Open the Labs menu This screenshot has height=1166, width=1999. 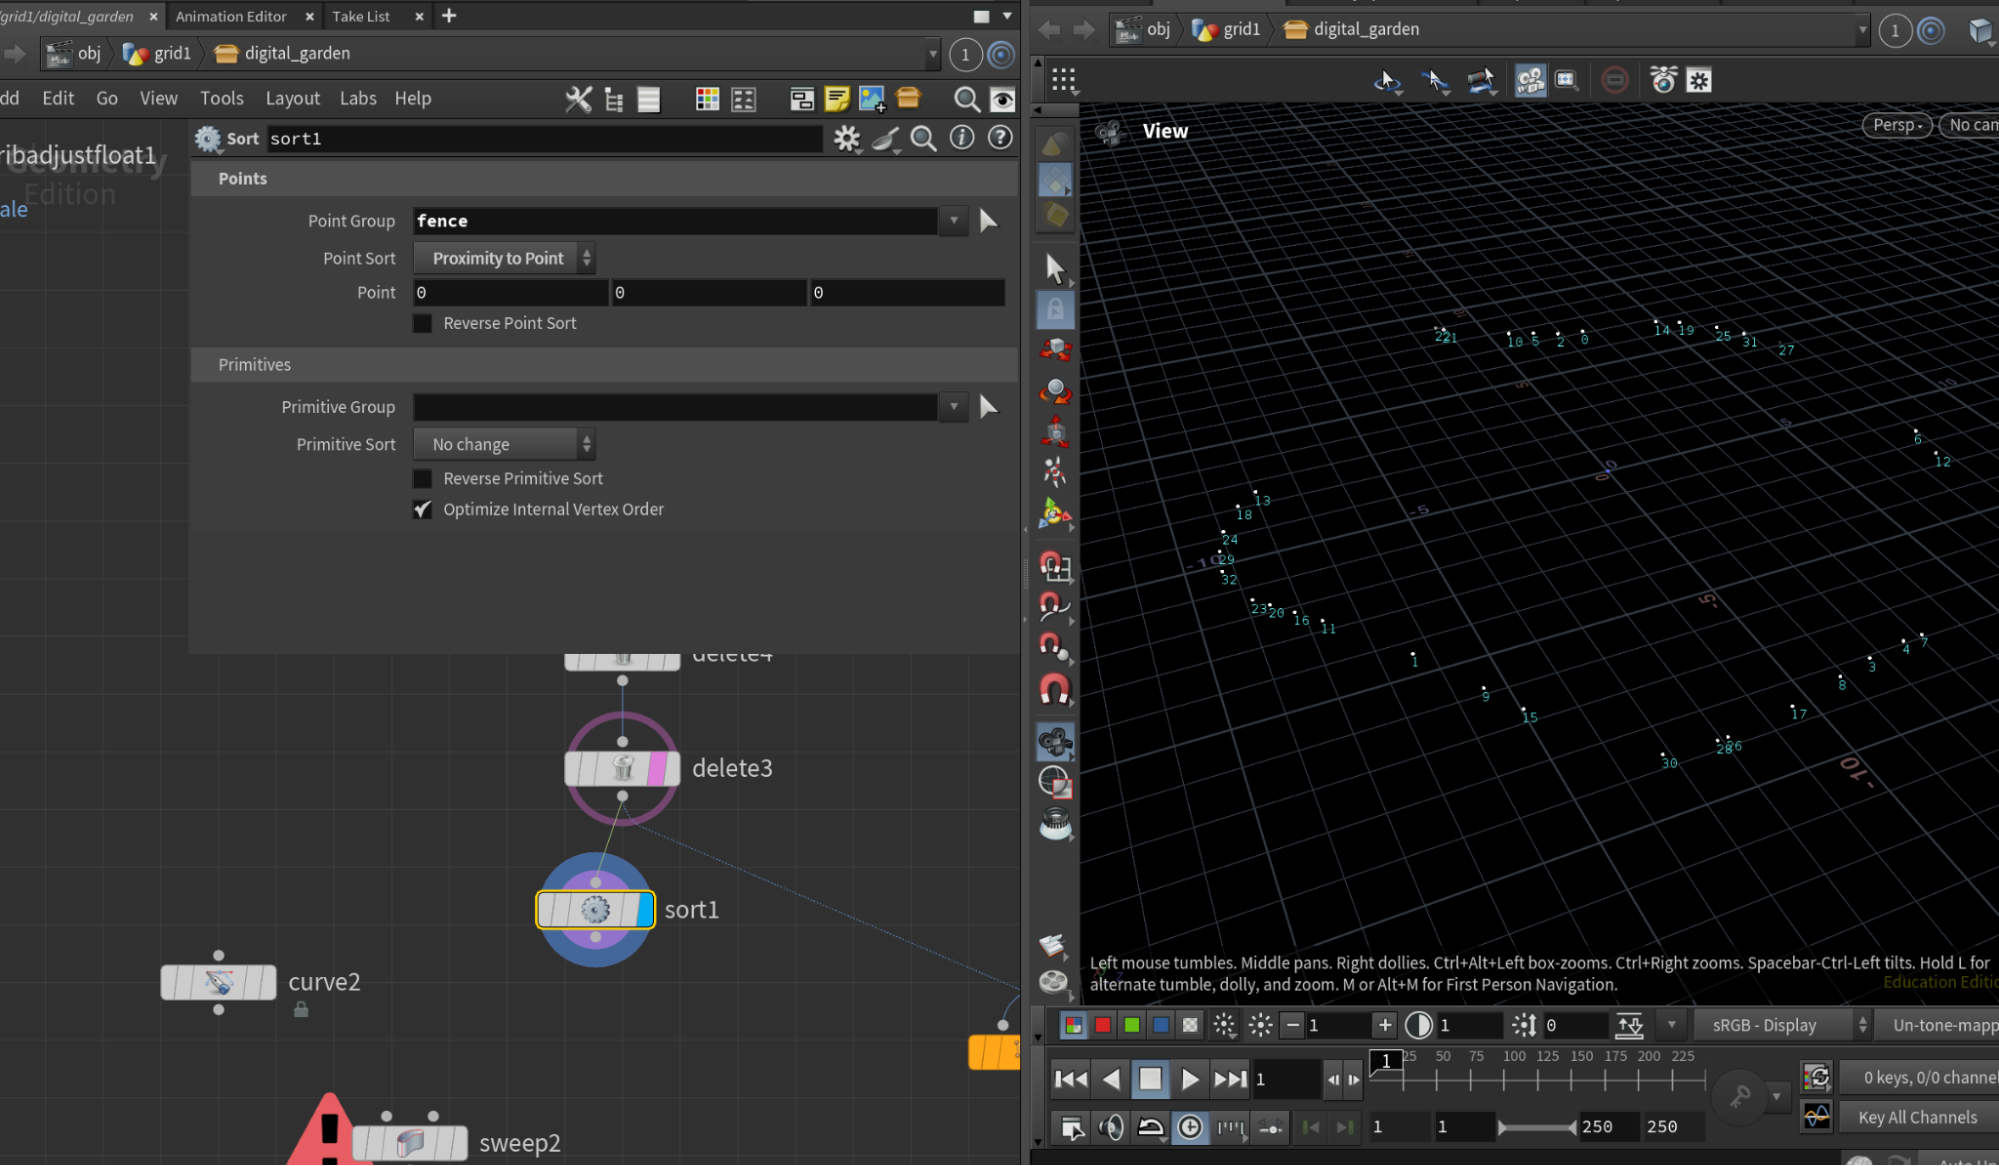[358, 98]
